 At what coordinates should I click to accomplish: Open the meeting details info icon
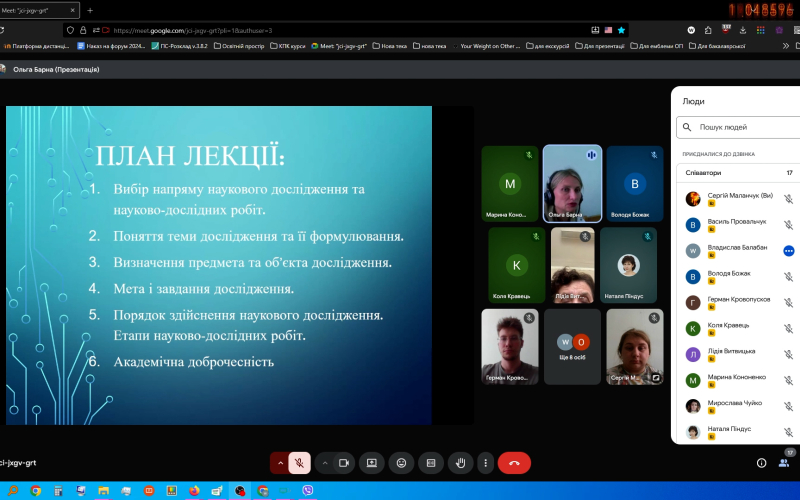[x=761, y=463]
